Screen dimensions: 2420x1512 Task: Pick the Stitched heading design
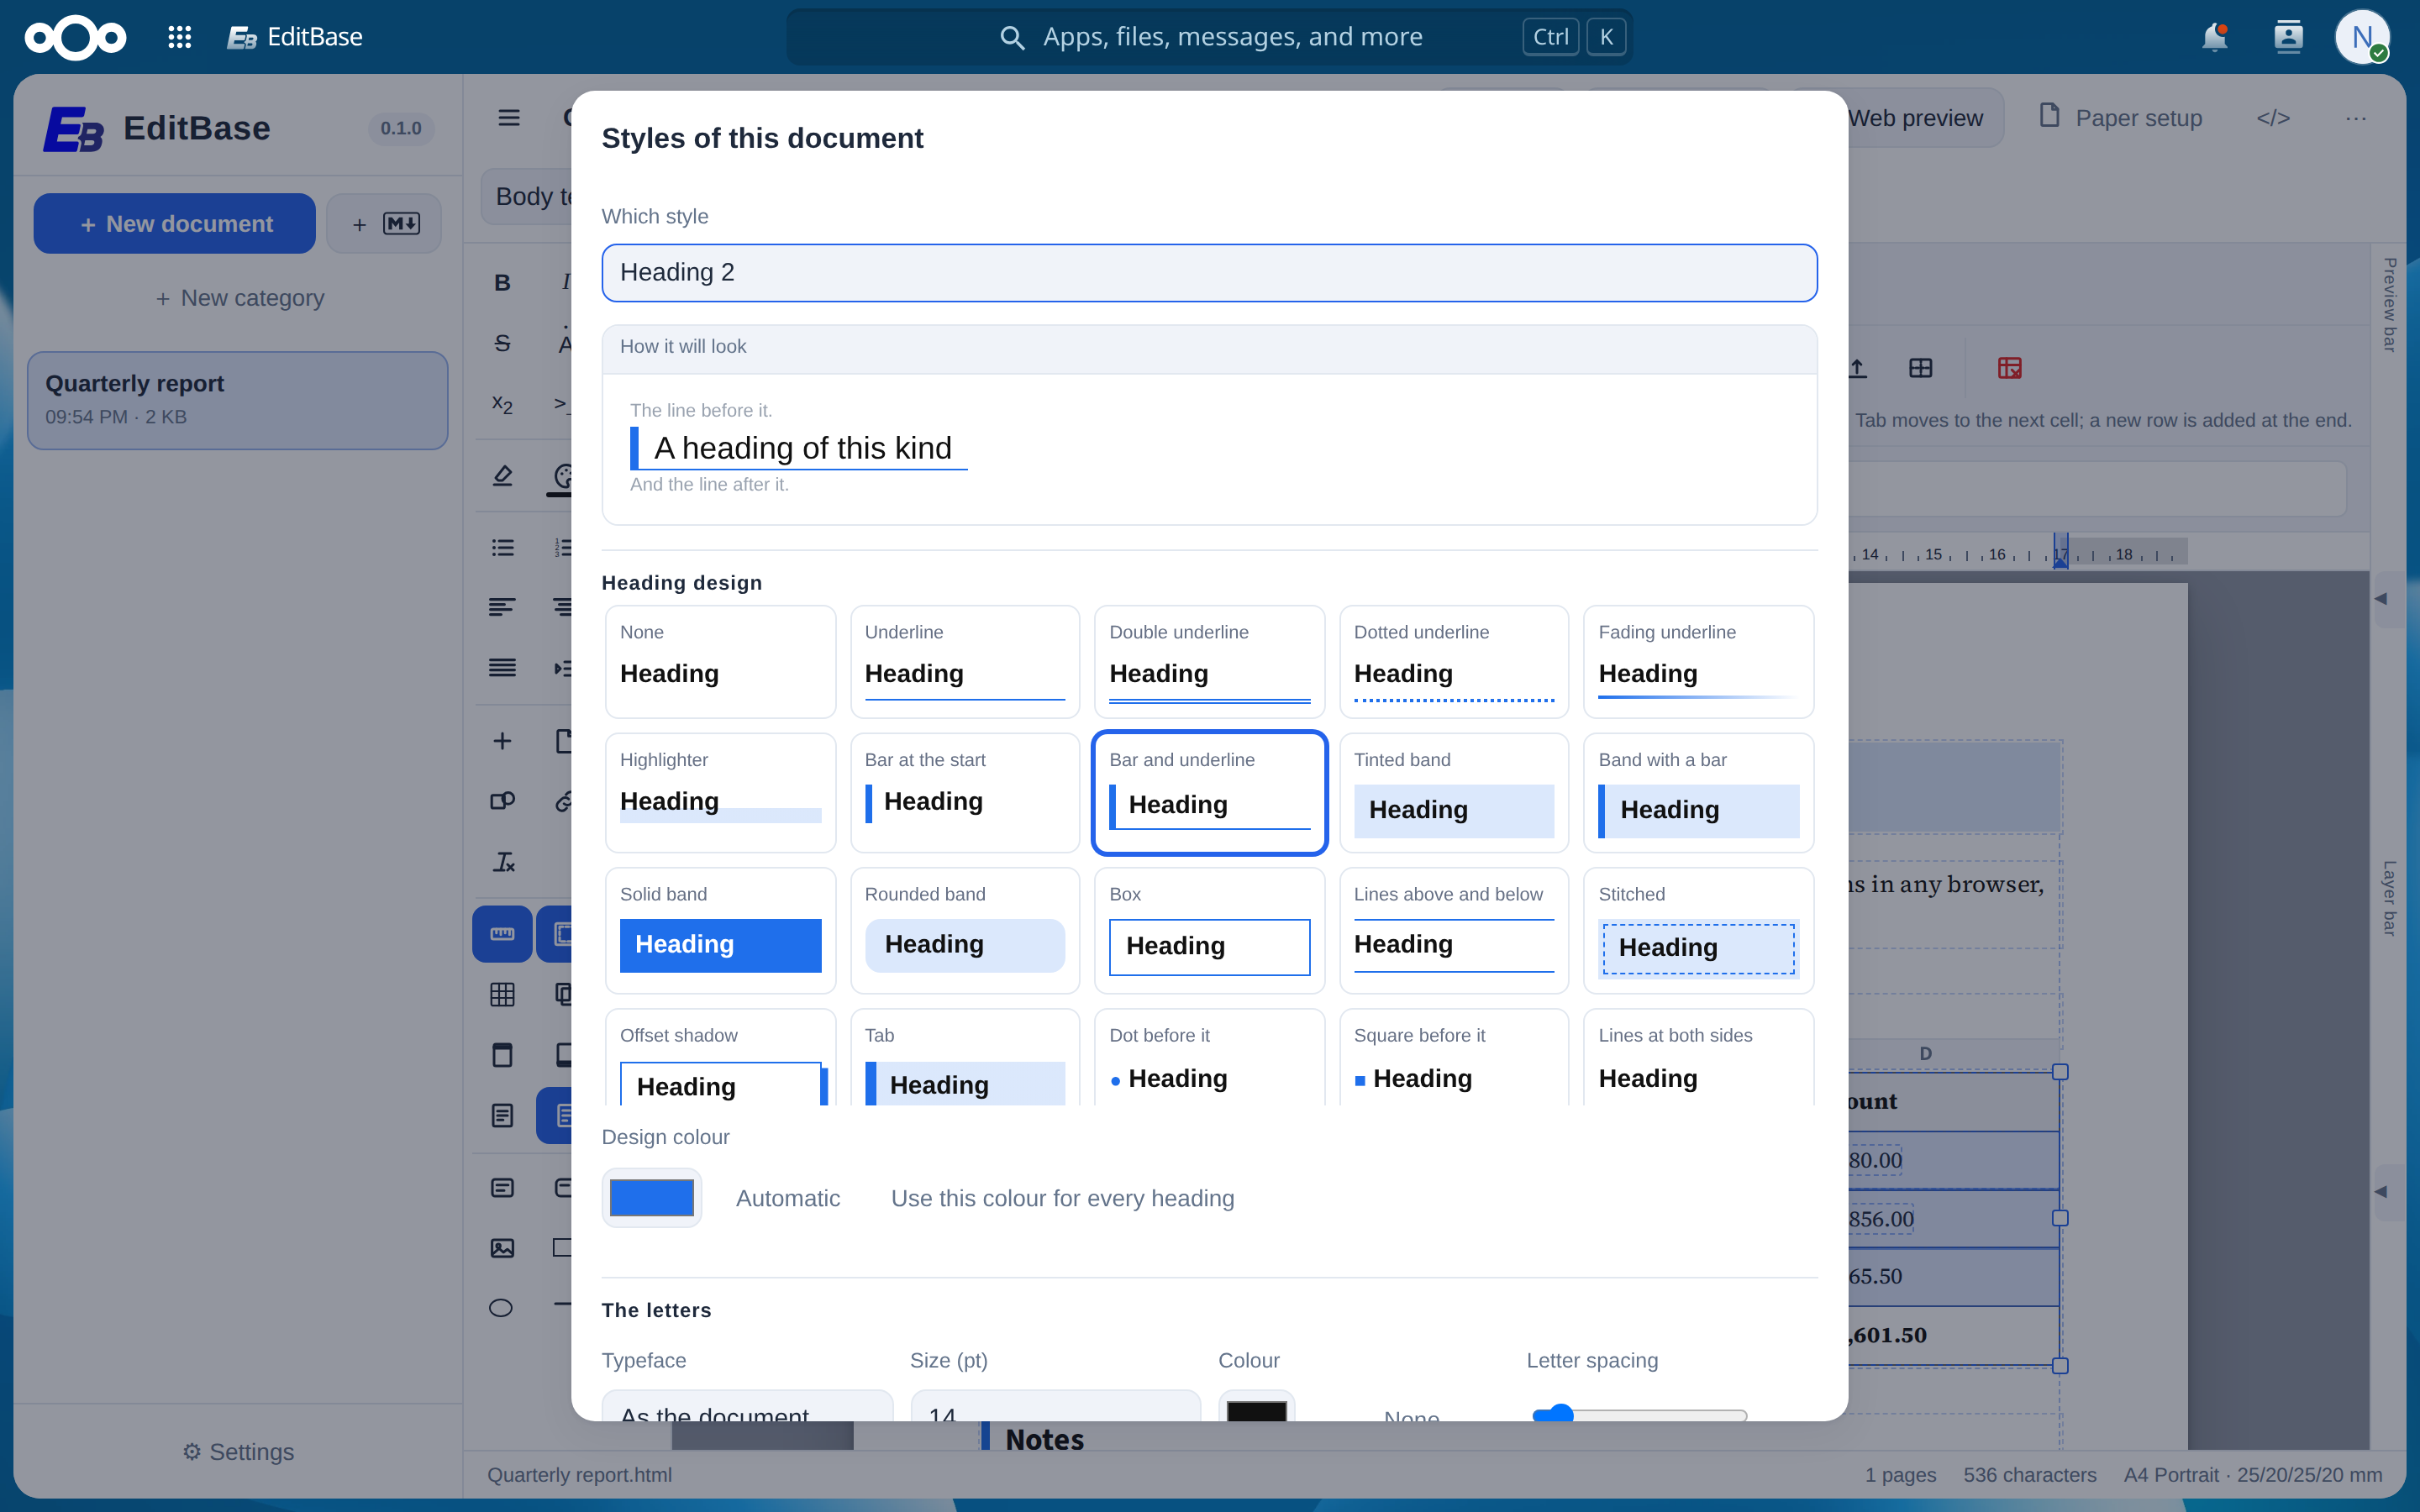tap(1699, 931)
